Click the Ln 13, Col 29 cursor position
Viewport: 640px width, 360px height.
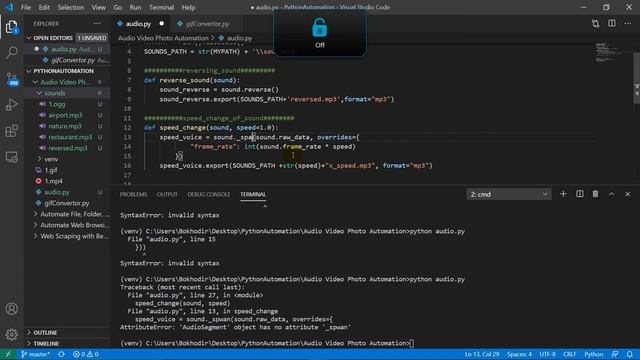point(482,354)
